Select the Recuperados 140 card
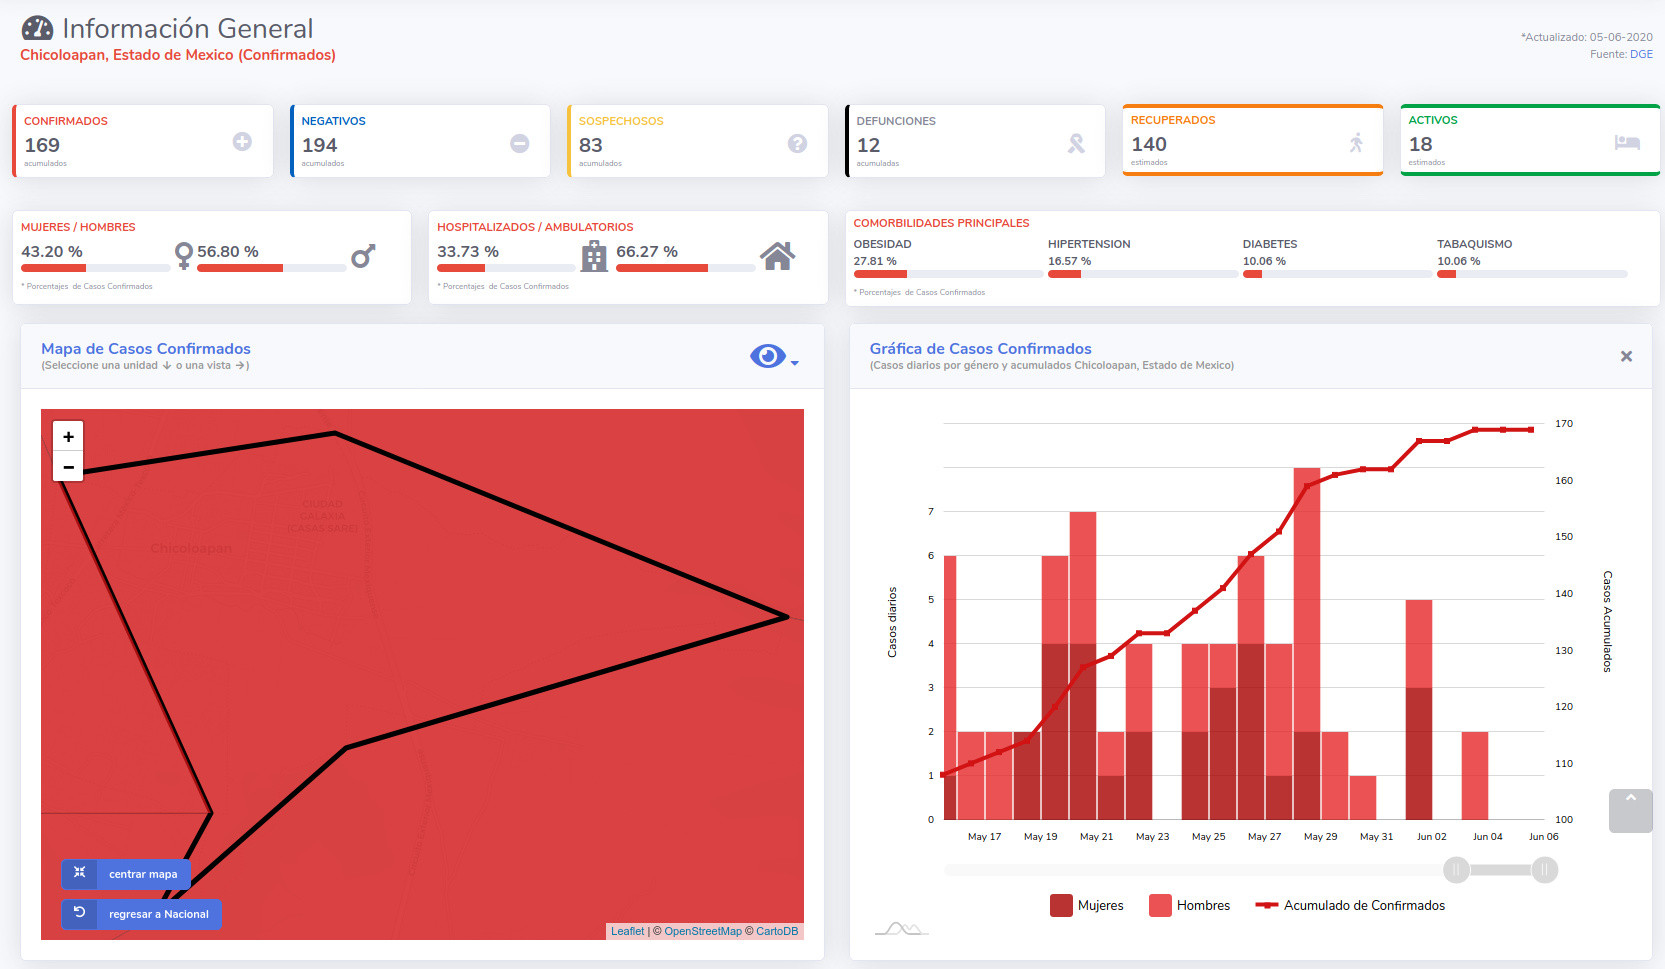This screenshot has width=1665, height=969. [x=1253, y=140]
